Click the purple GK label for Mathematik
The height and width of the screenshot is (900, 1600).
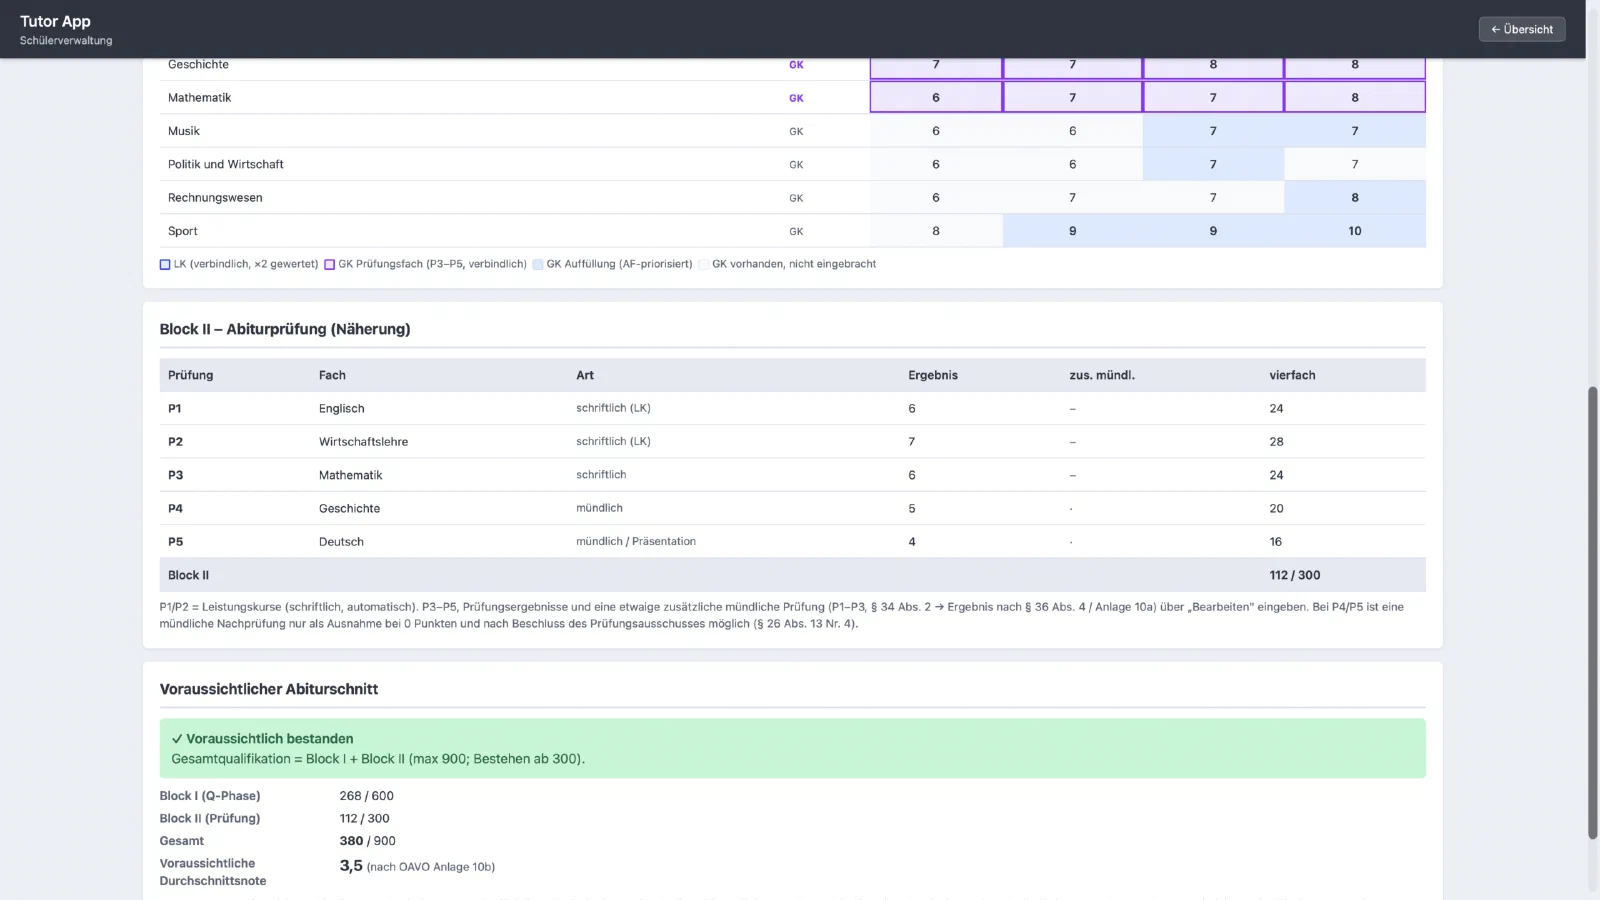pos(796,98)
